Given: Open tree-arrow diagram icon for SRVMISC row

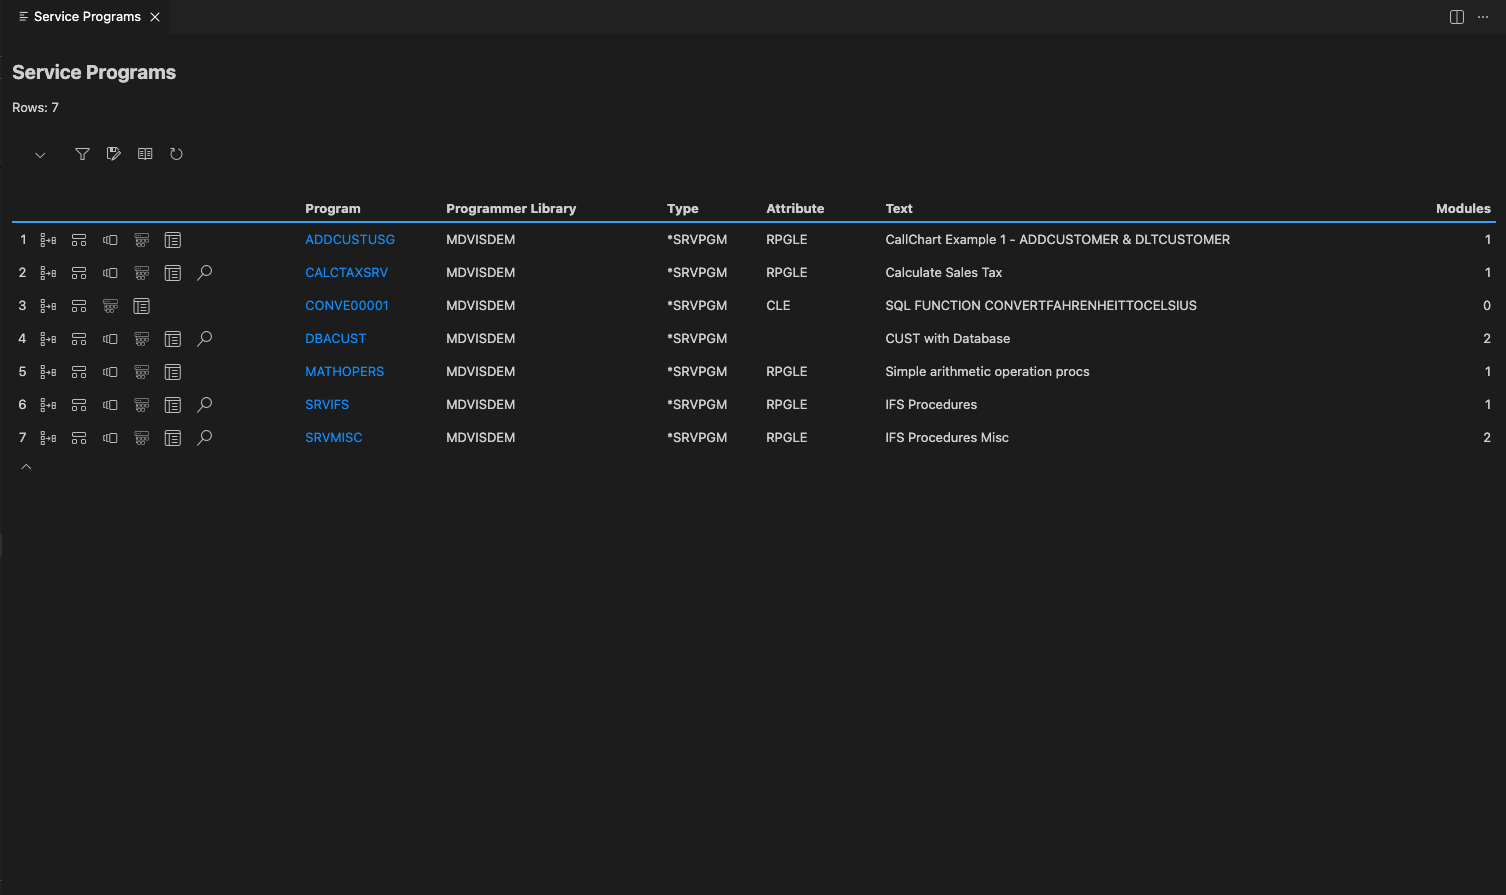Looking at the screenshot, I should (x=48, y=438).
